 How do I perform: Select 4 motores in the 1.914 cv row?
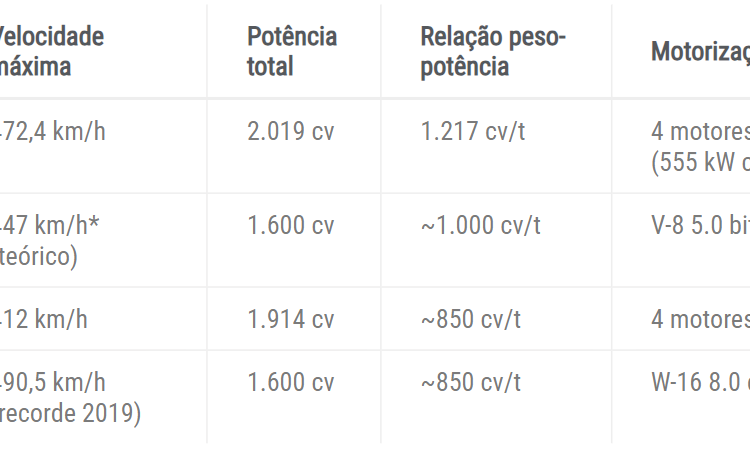(x=700, y=319)
